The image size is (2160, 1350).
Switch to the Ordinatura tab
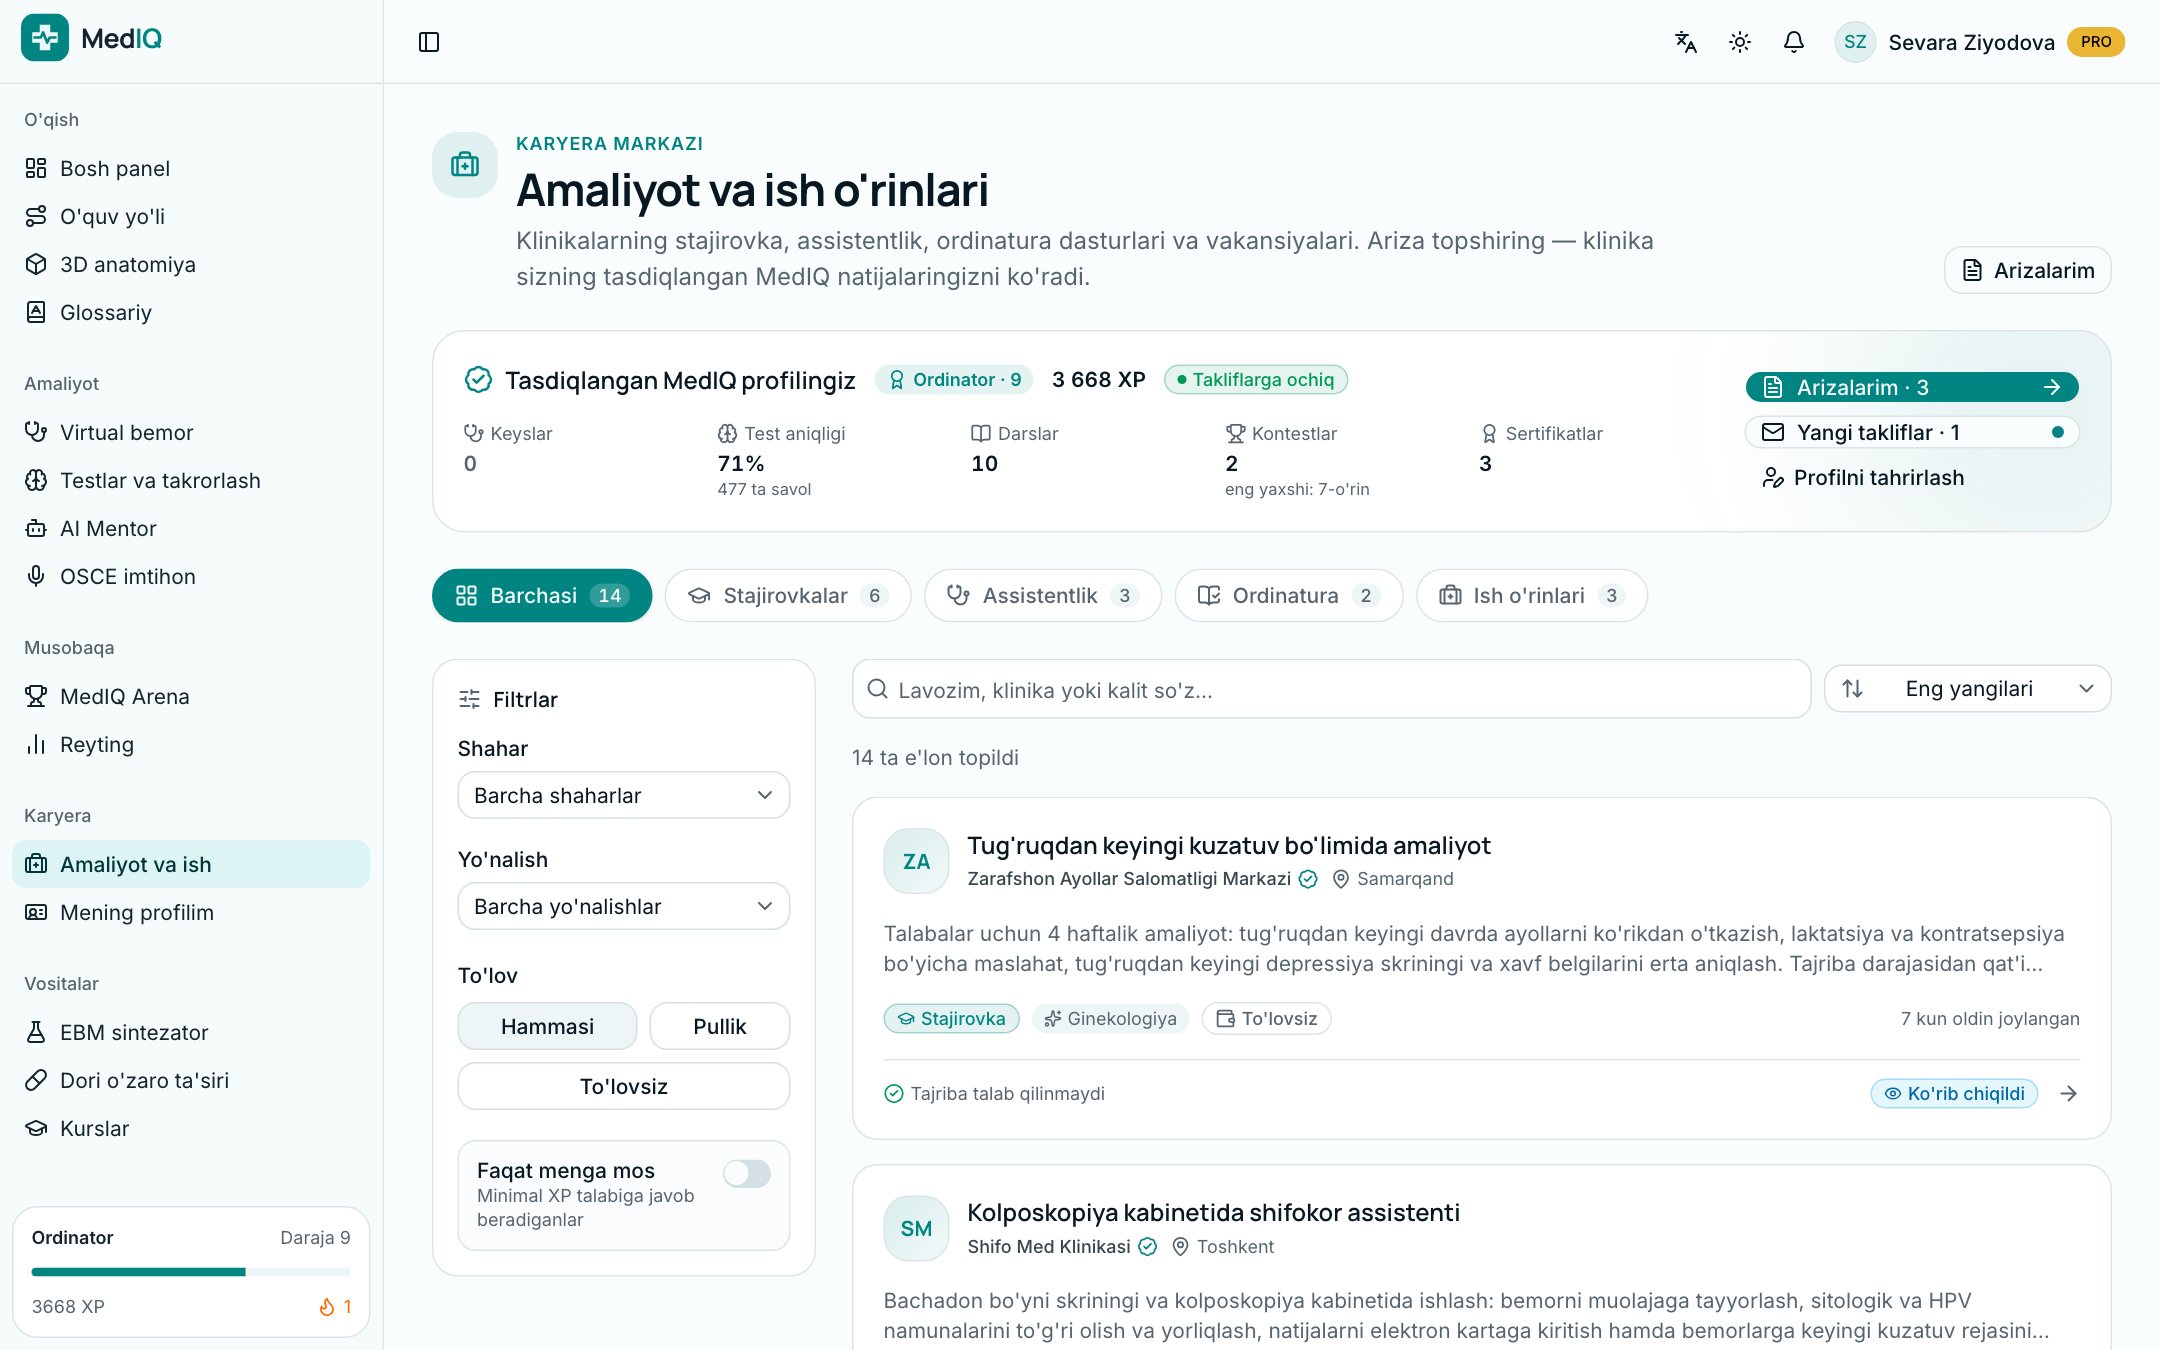pos(1289,596)
